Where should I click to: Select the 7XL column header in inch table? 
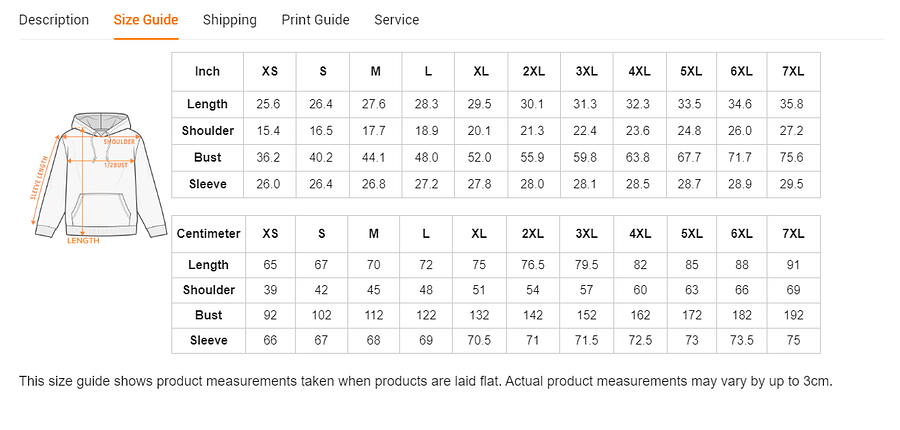pyautogui.click(x=793, y=72)
